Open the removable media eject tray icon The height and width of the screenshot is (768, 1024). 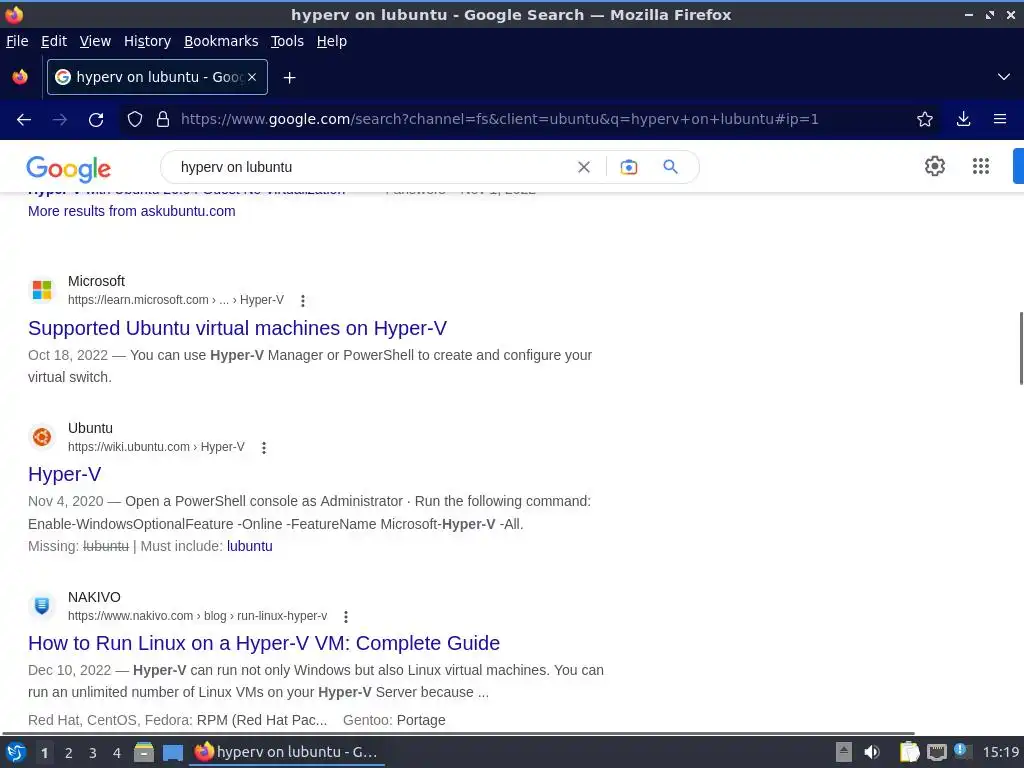click(x=844, y=752)
